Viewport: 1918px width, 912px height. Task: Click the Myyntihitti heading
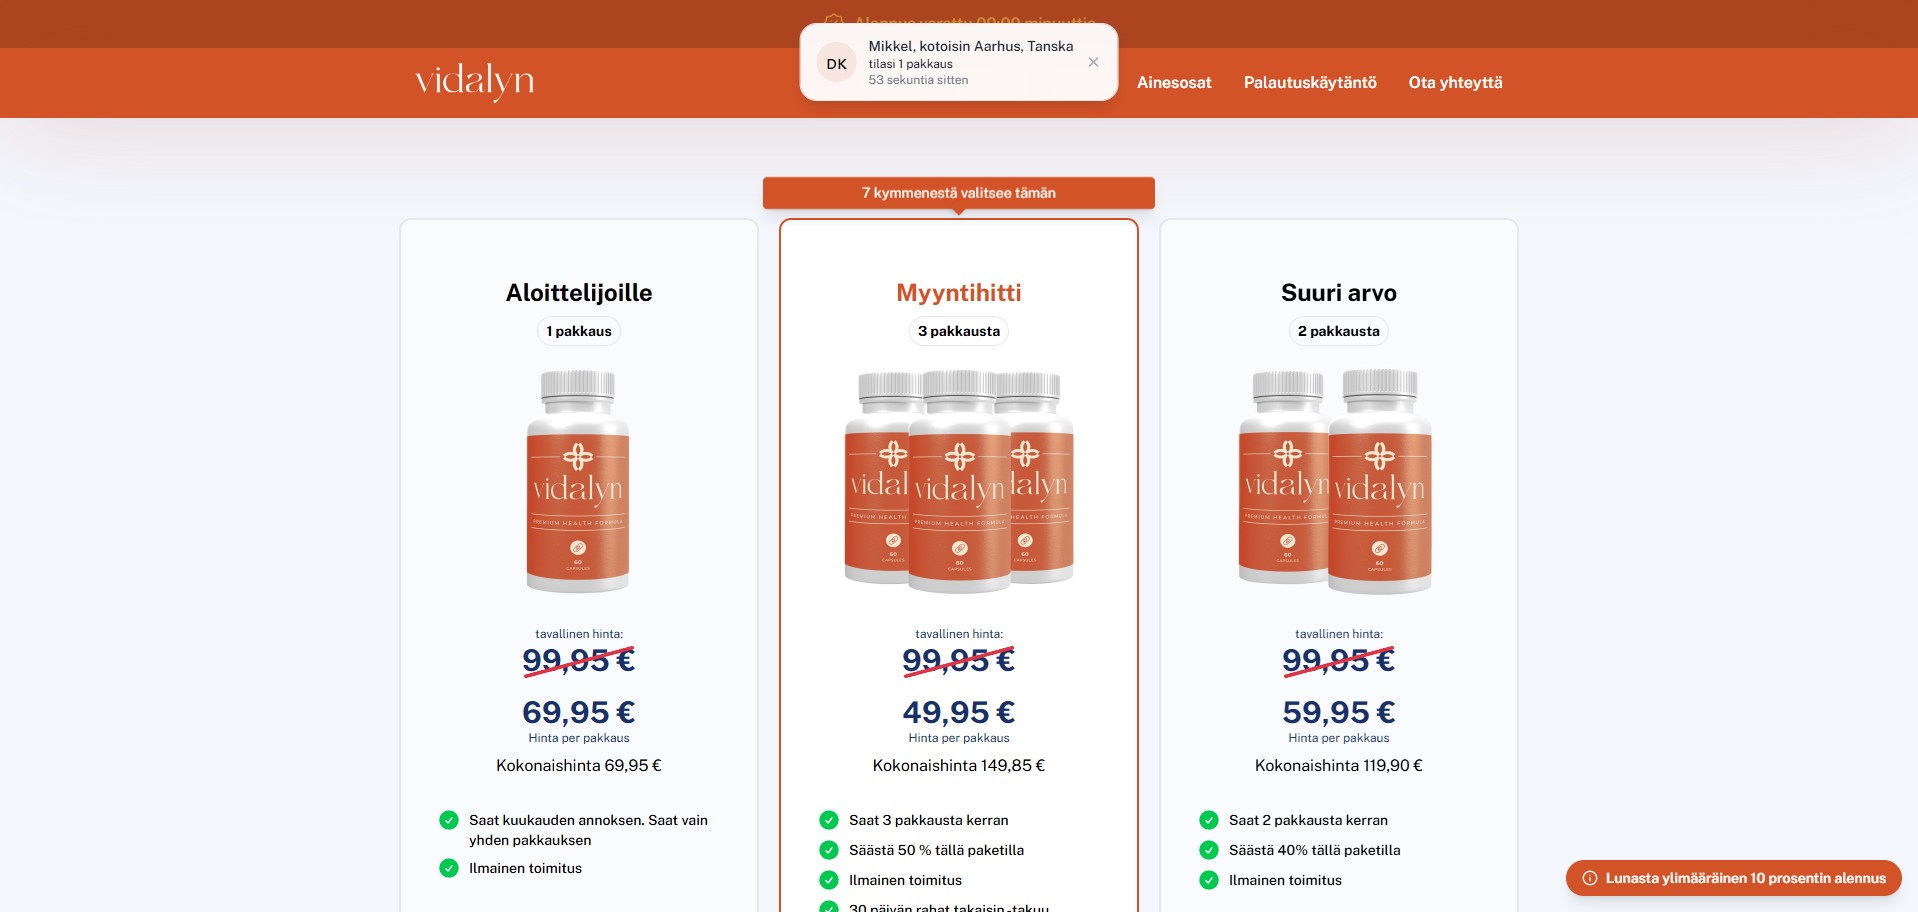958,293
